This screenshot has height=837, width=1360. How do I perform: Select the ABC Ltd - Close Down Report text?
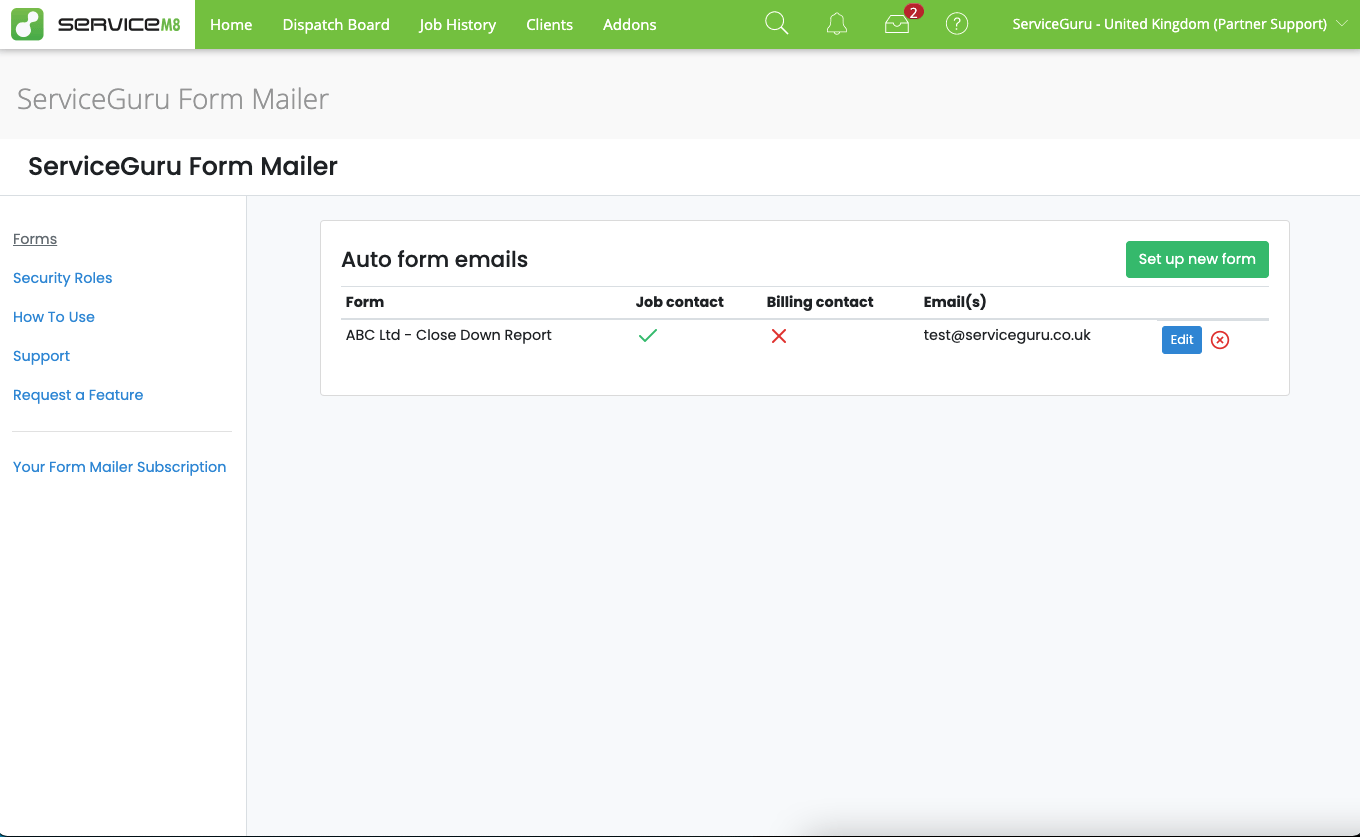coord(449,335)
